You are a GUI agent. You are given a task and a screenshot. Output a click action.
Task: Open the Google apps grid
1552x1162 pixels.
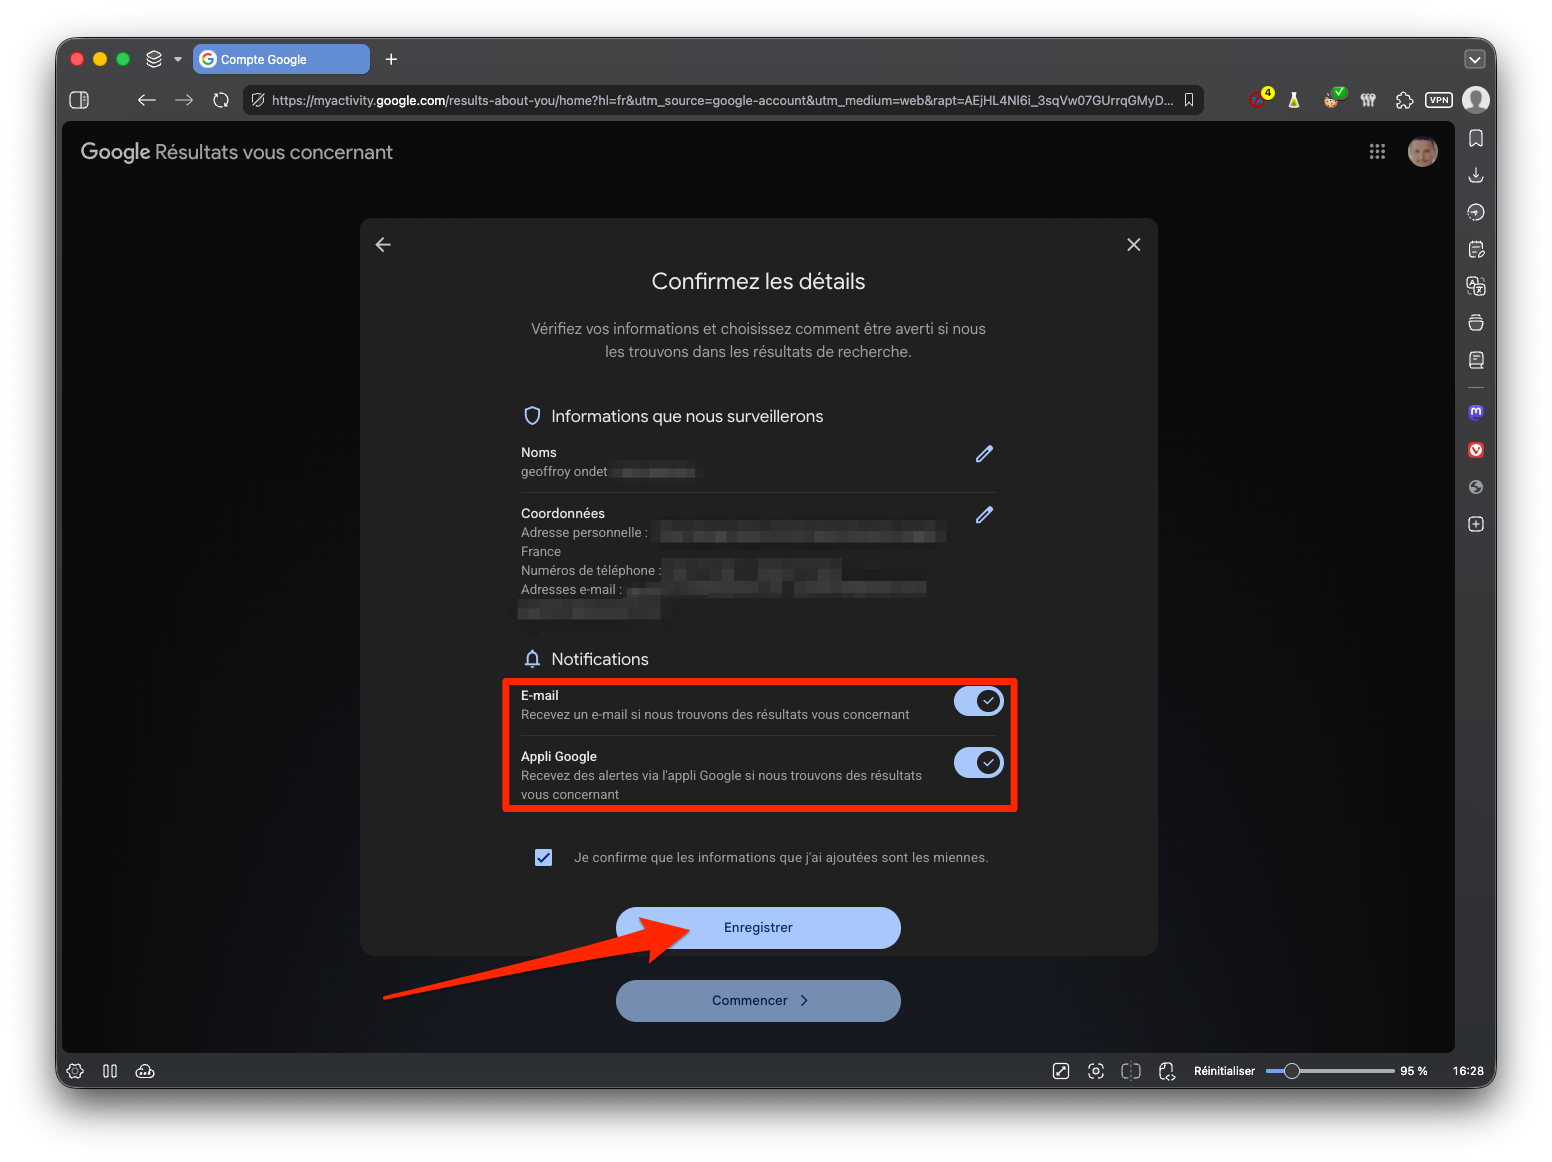pos(1377,151)
